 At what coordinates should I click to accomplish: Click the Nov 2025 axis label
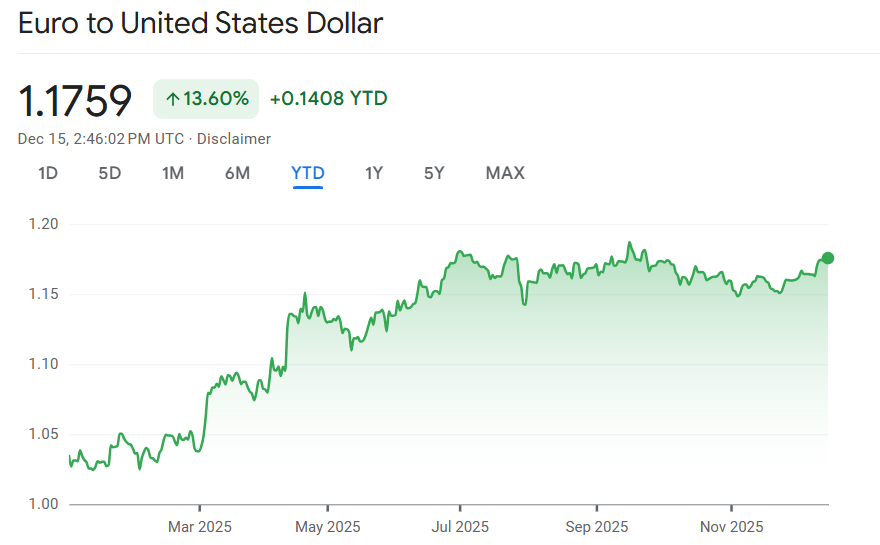(731, 527)
